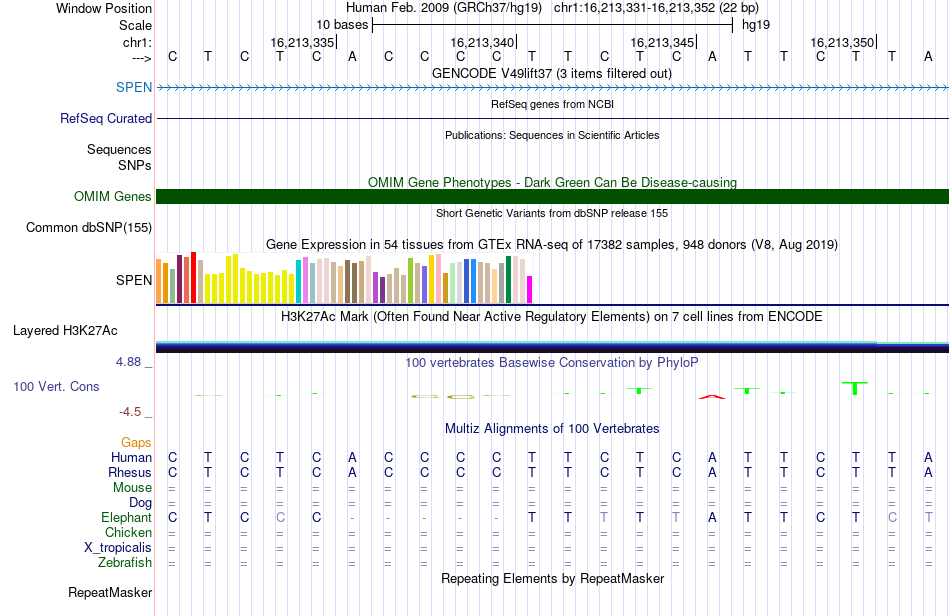Screen dimensions: 950x616
Task: Click the tallest green T in the PhyloP track
Action: pos(855,388)
